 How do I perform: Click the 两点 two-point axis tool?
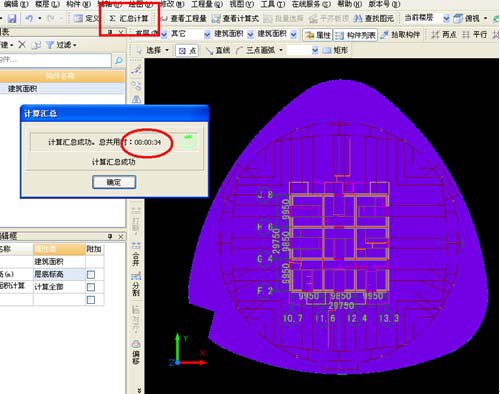[443, 34]
